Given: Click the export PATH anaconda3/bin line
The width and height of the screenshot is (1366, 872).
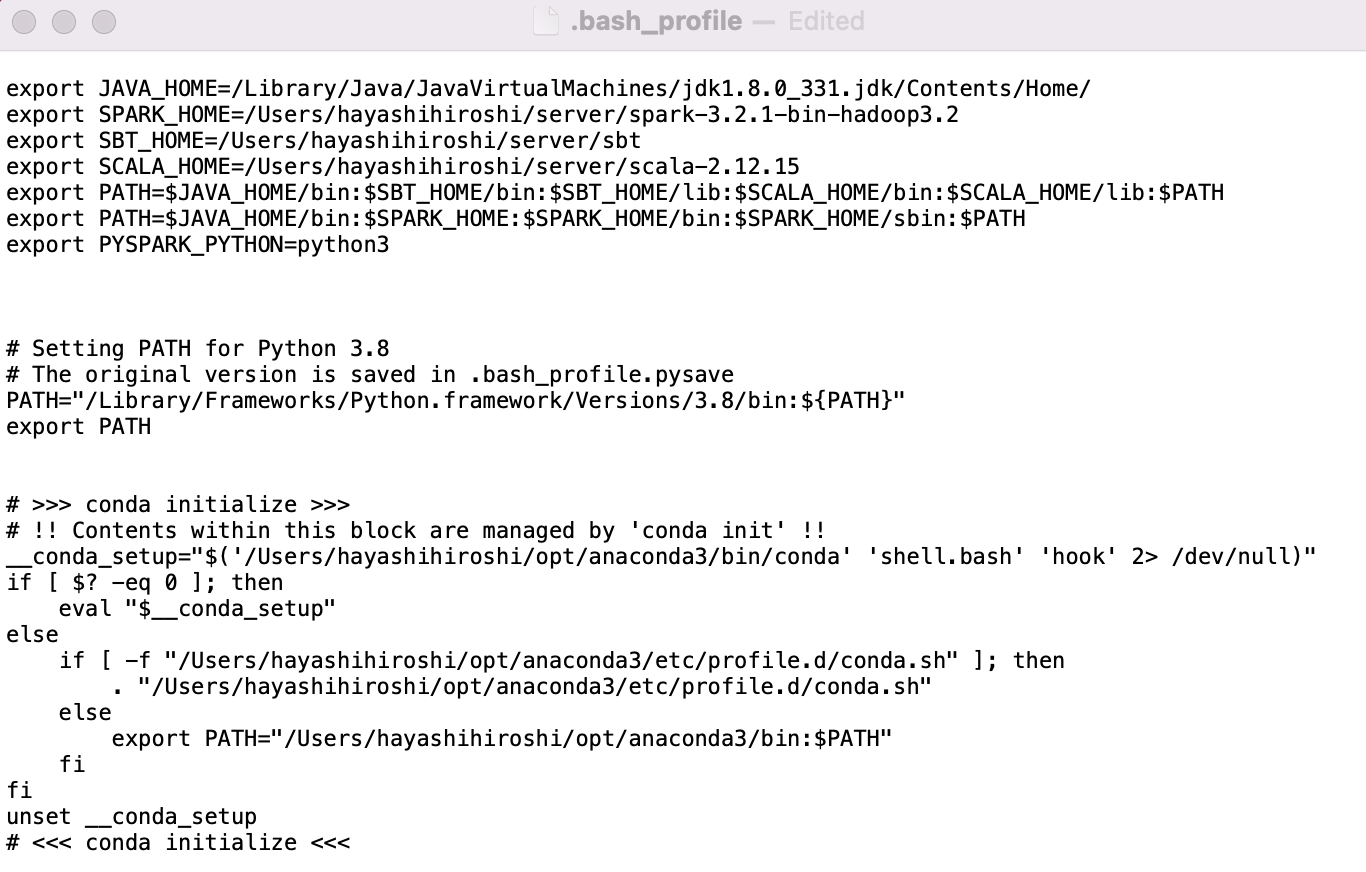Looking at the screenshot, I should pos(502,739).
